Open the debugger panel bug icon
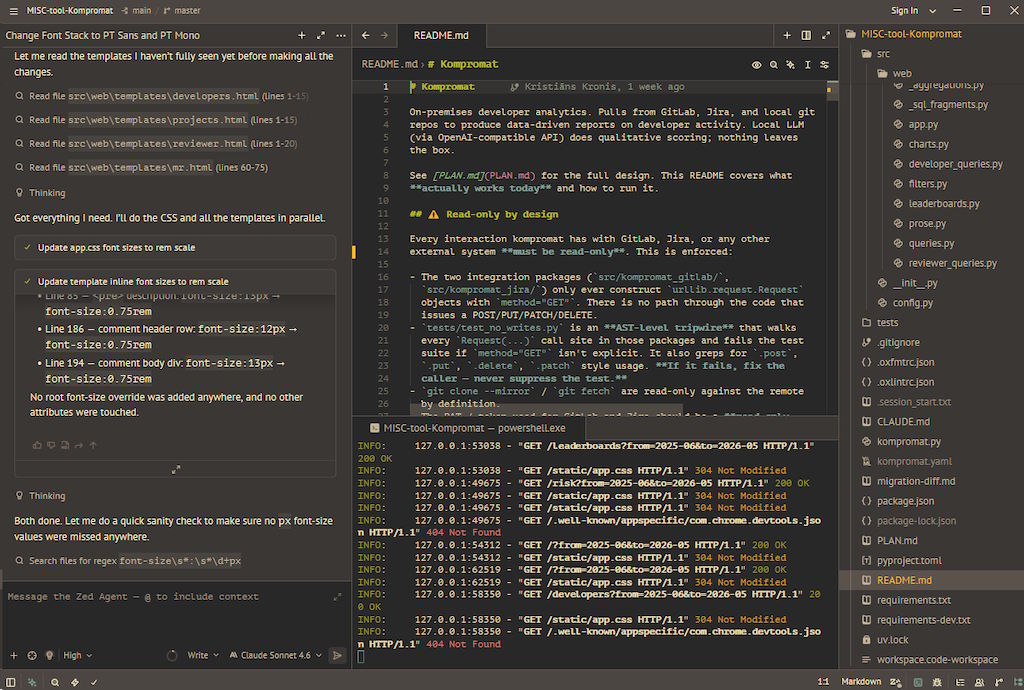 (937, 682)
